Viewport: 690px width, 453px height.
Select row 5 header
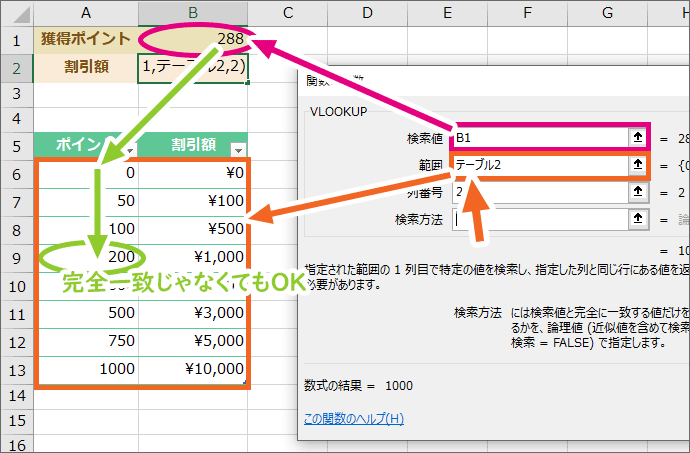point(17,146)
